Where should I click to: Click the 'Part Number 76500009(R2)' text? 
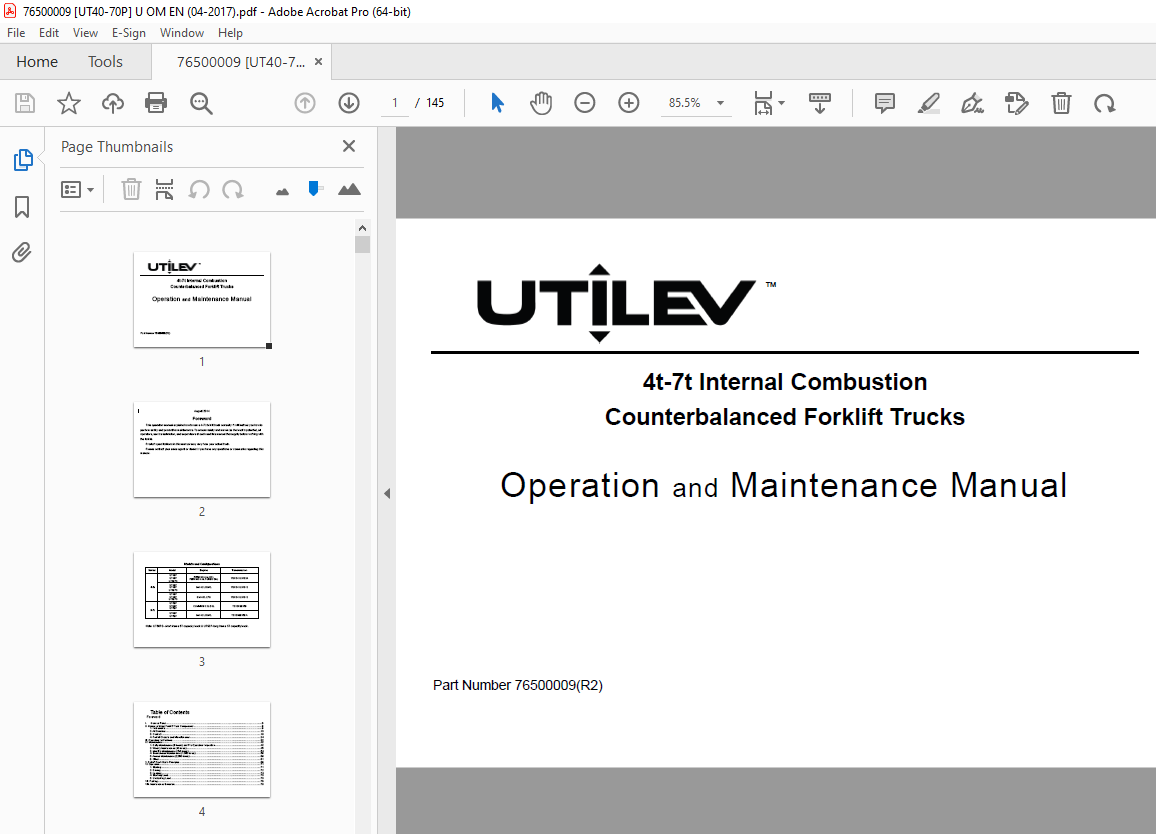[518, 685]
